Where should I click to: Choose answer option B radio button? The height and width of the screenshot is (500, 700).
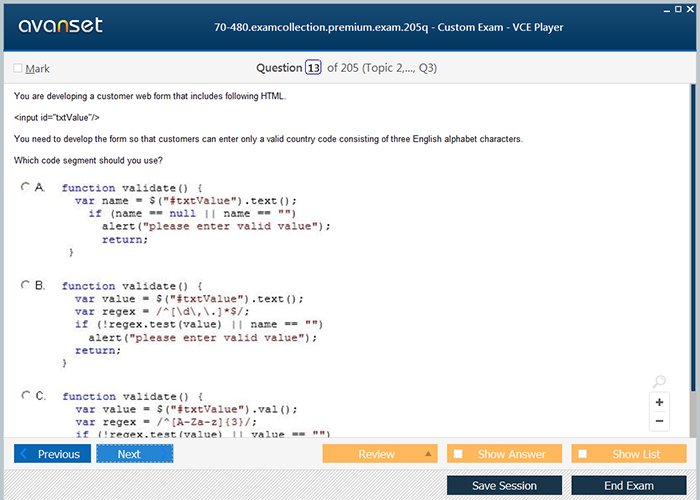pos(25,285)
